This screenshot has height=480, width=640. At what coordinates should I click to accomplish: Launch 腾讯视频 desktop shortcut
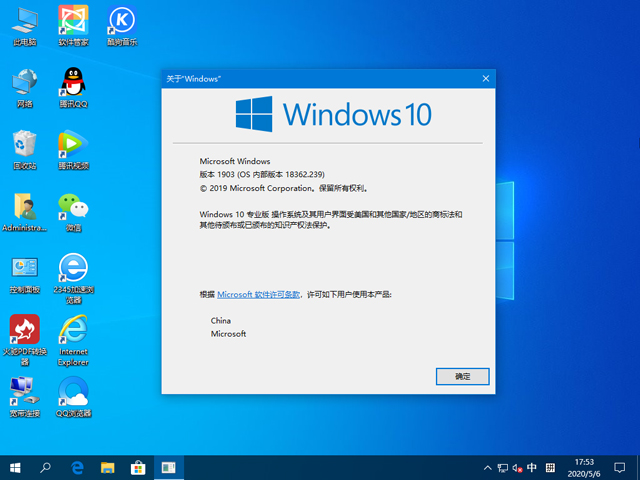coord(73,150)
